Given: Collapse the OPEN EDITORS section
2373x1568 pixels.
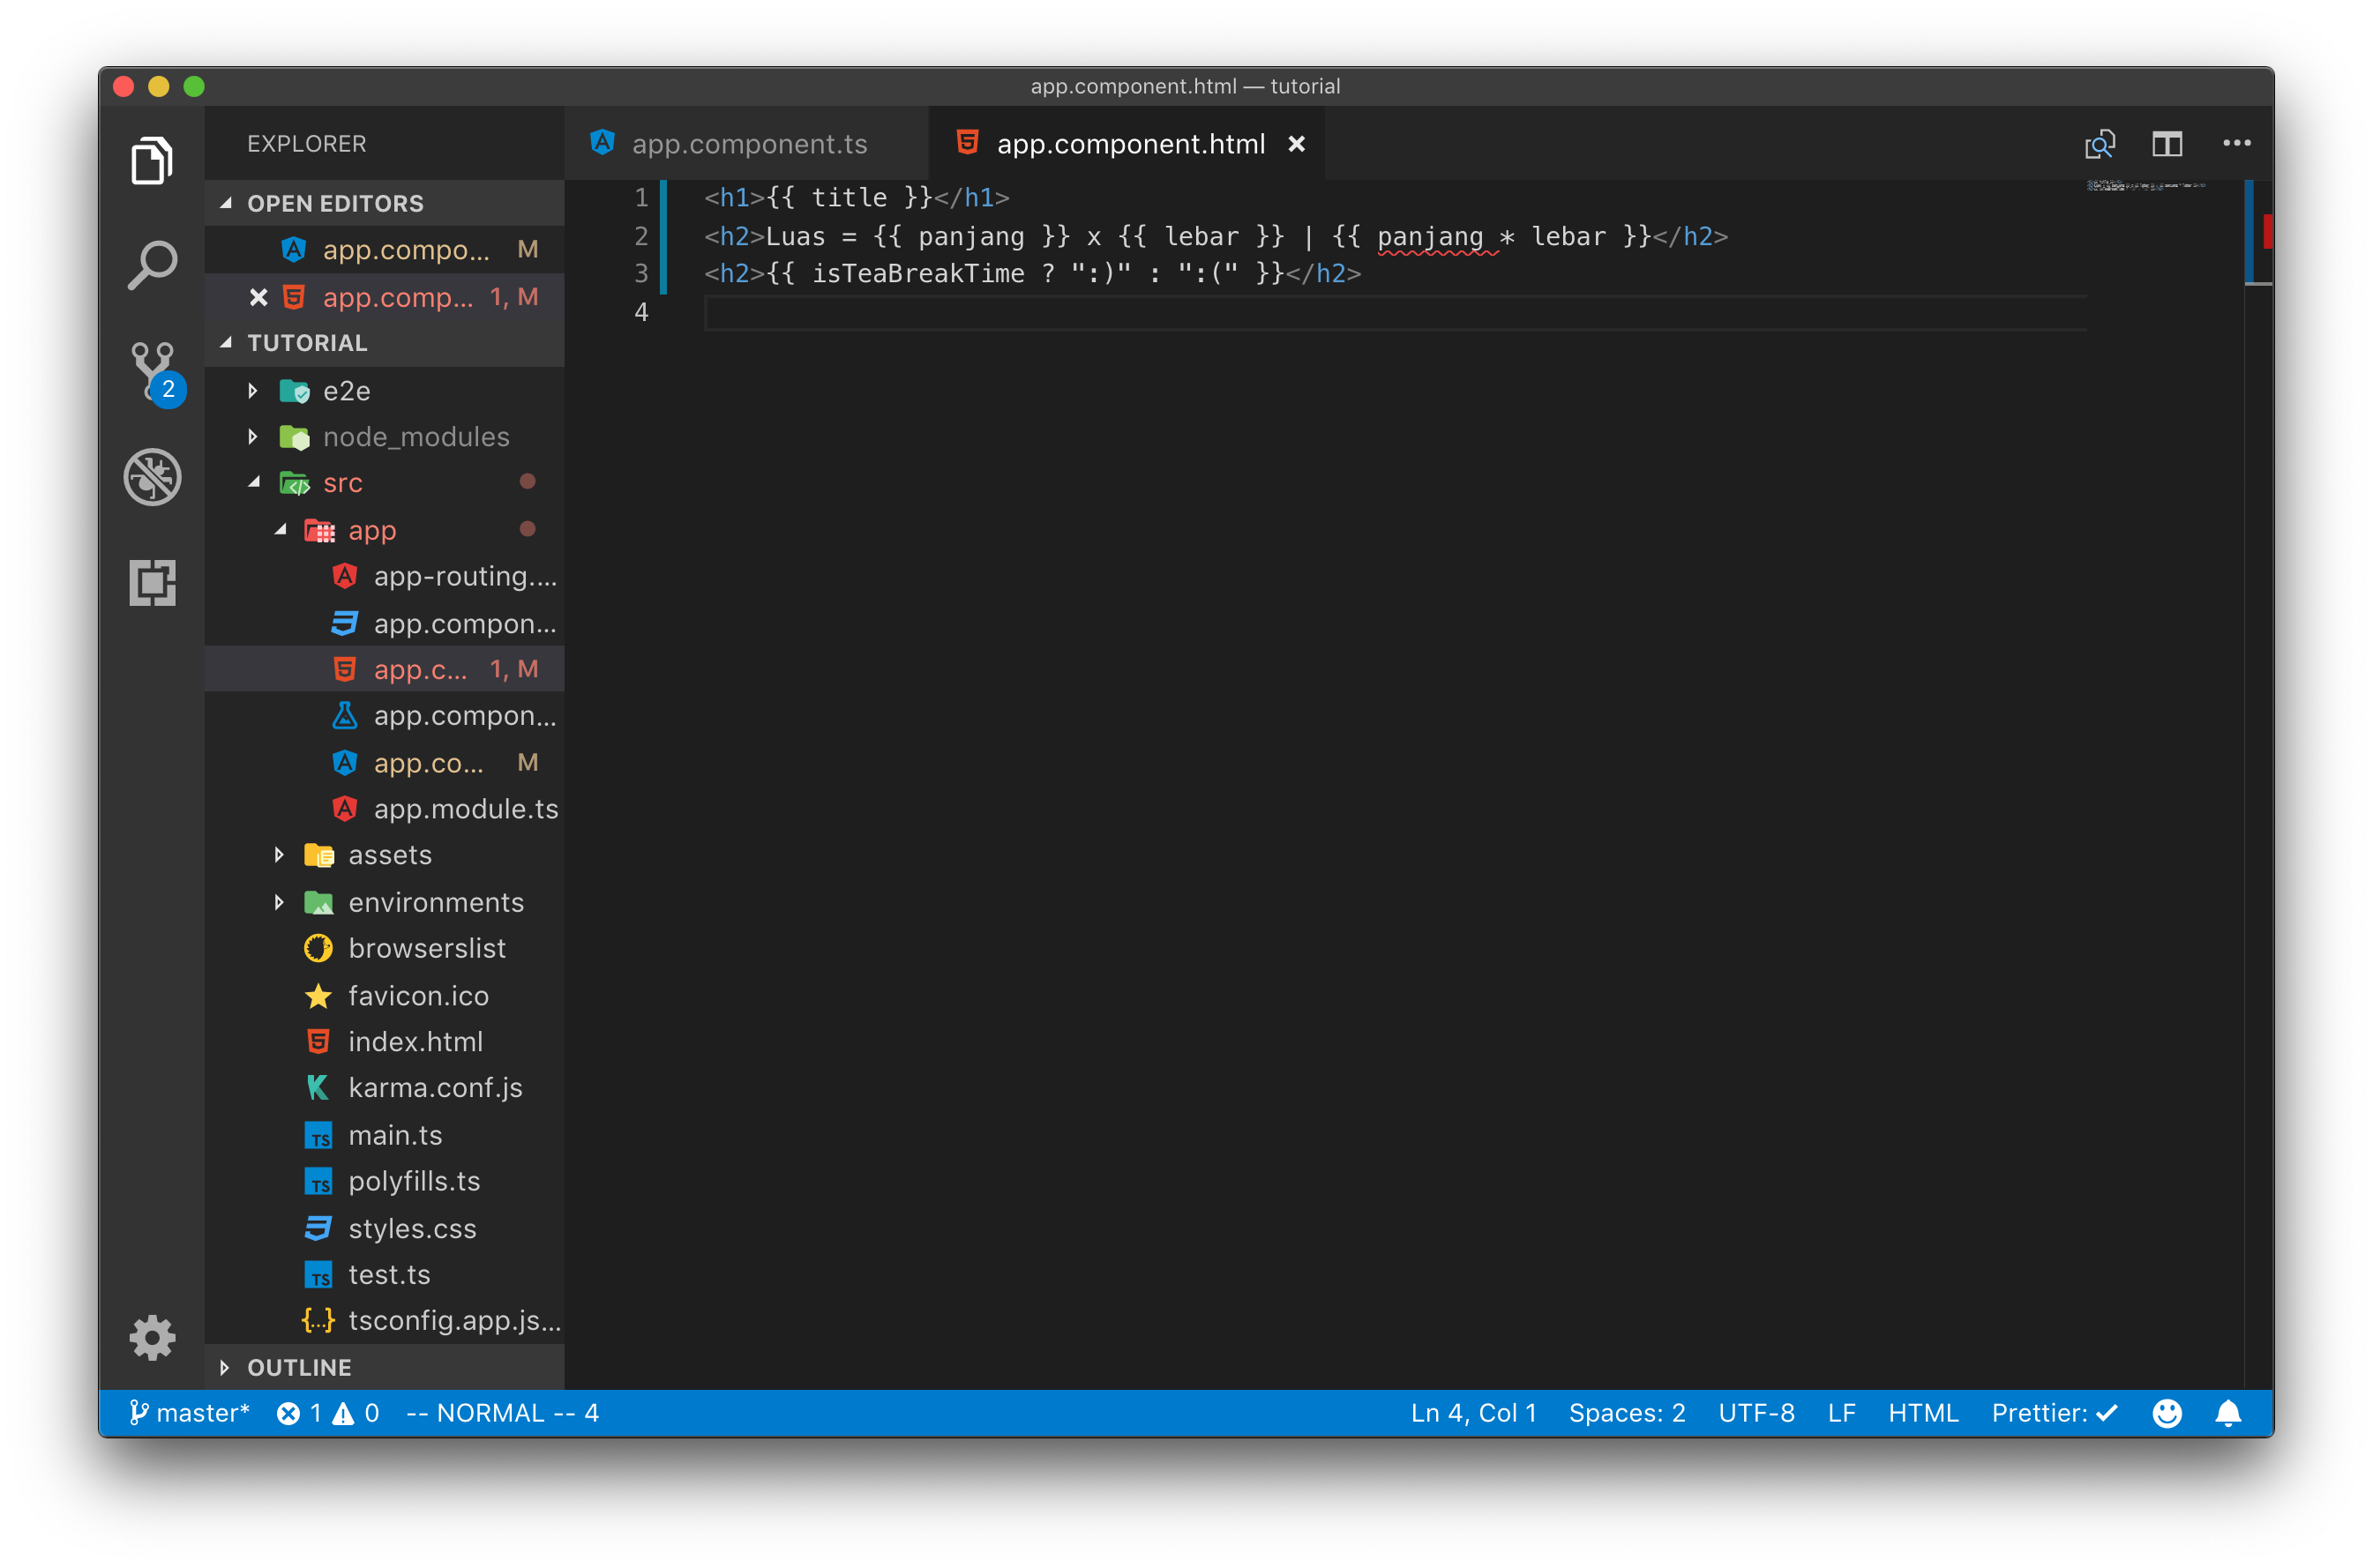Looking at the screenshot, I should tap(385, 203).
